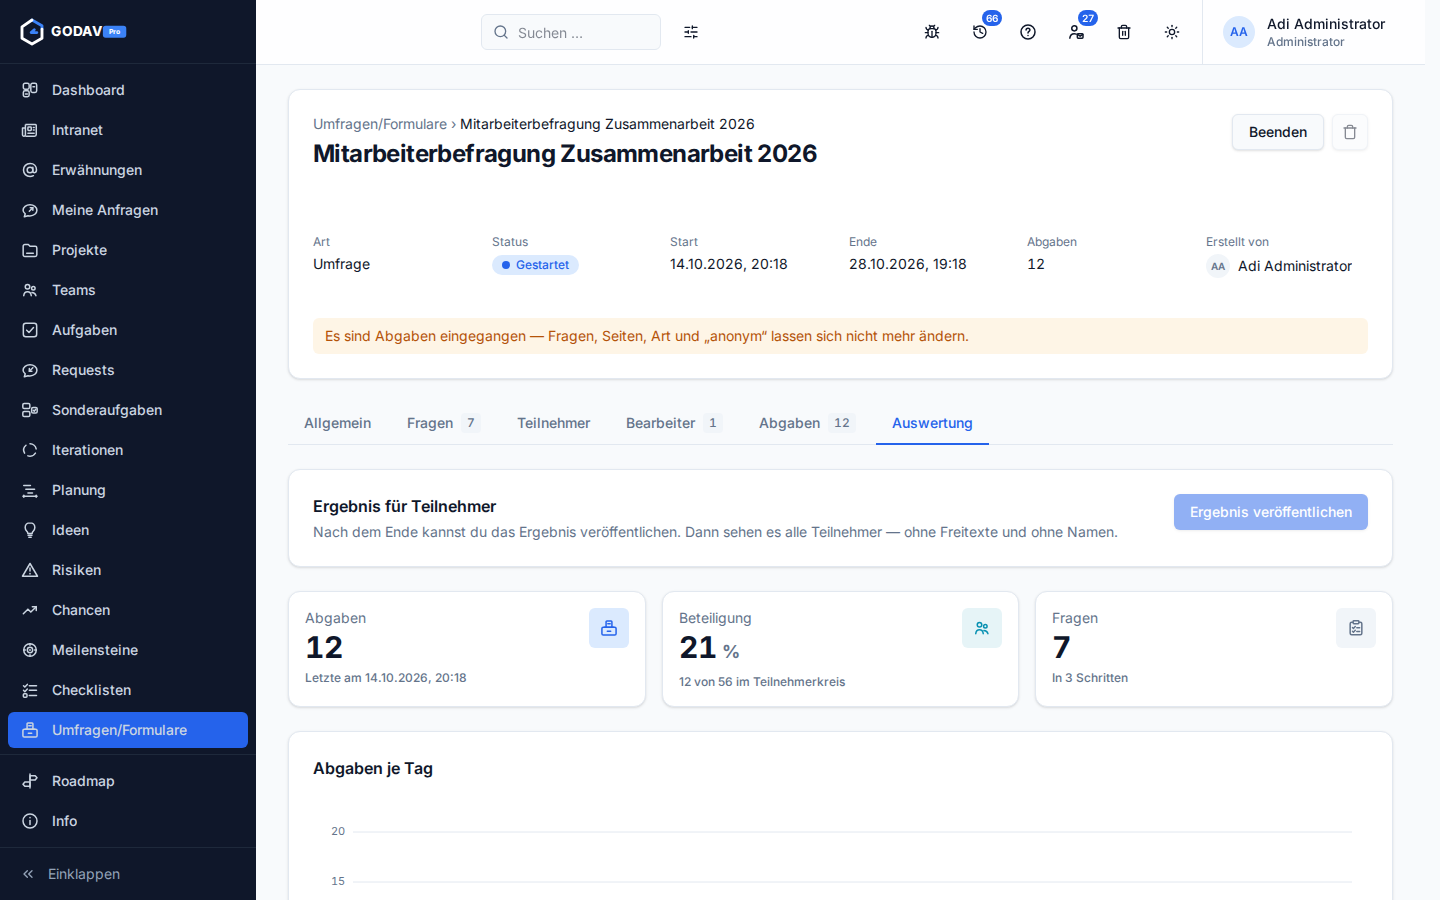Open Ideen from the sidebar
Image resolution: width=1440 pixels, height=900 pixels.
click(128, 530)
